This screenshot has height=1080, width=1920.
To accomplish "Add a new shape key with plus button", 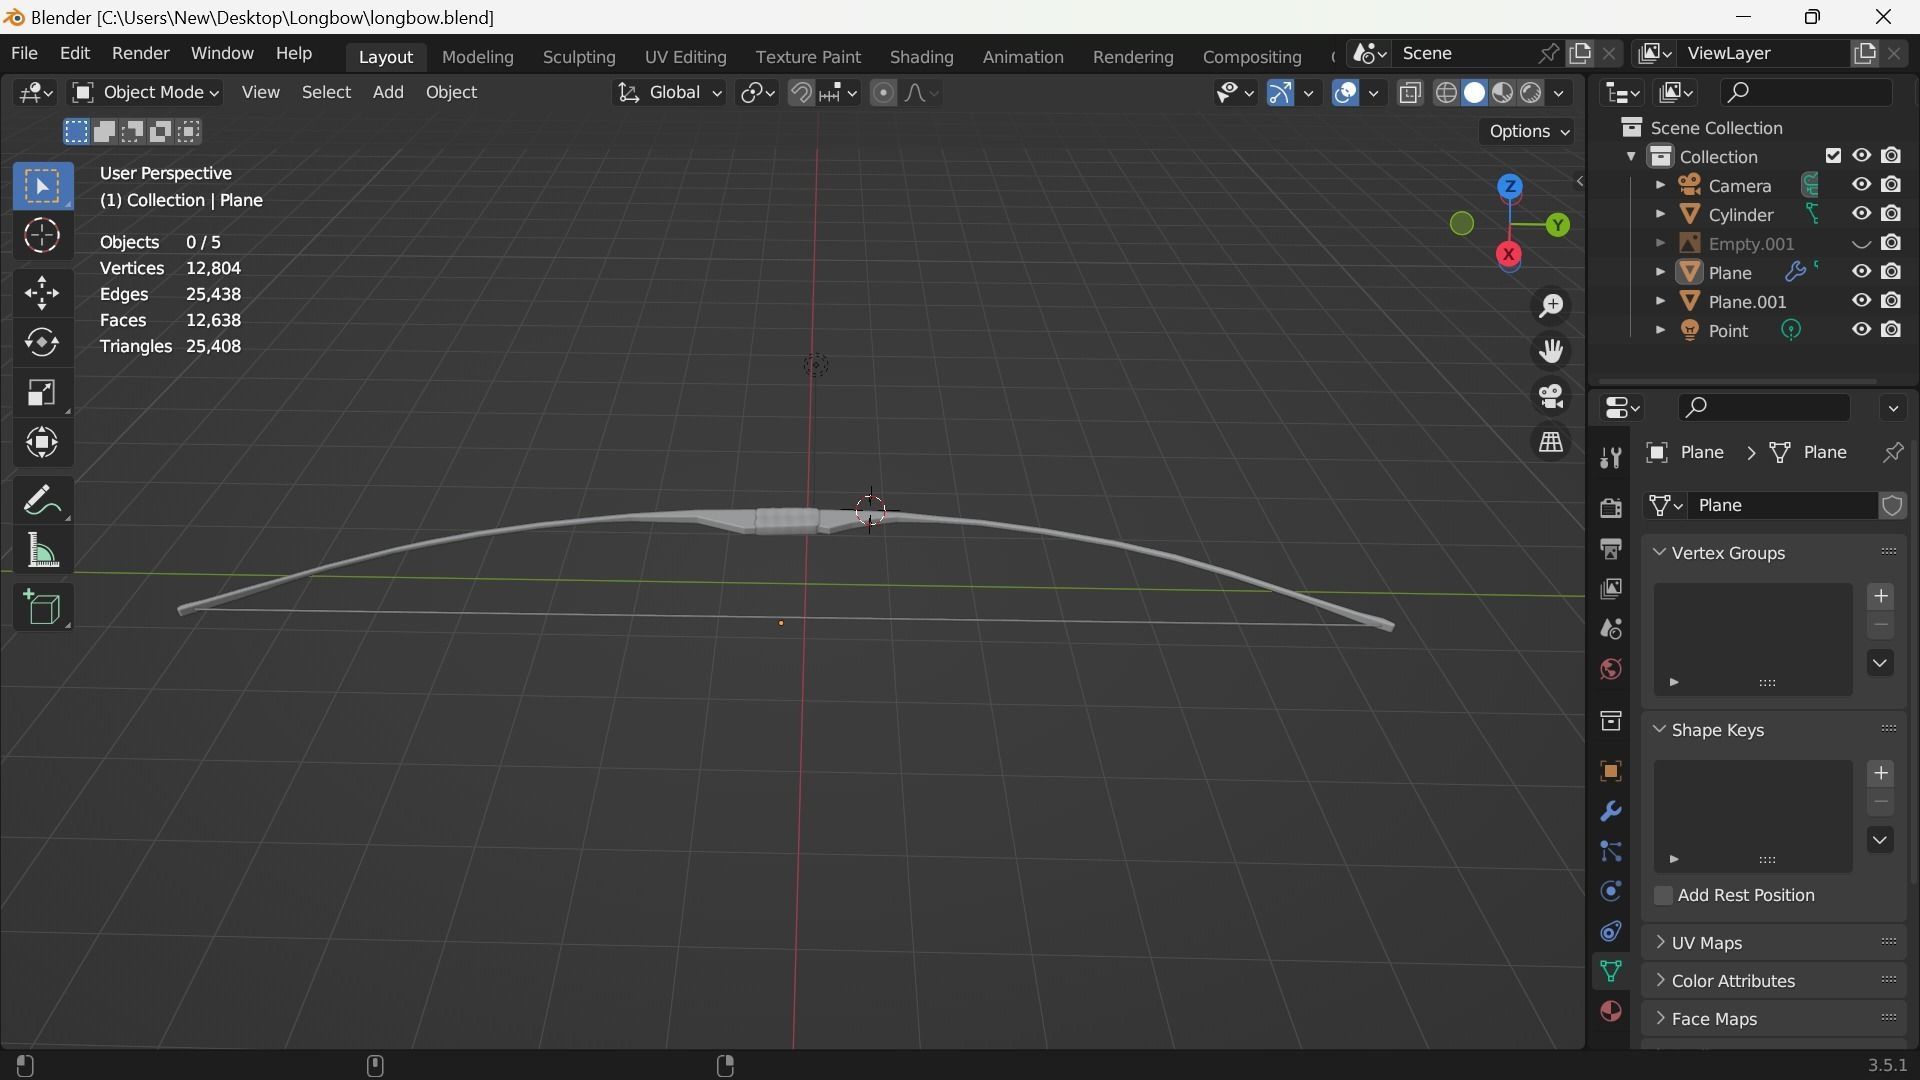I will pos(1881,772).
